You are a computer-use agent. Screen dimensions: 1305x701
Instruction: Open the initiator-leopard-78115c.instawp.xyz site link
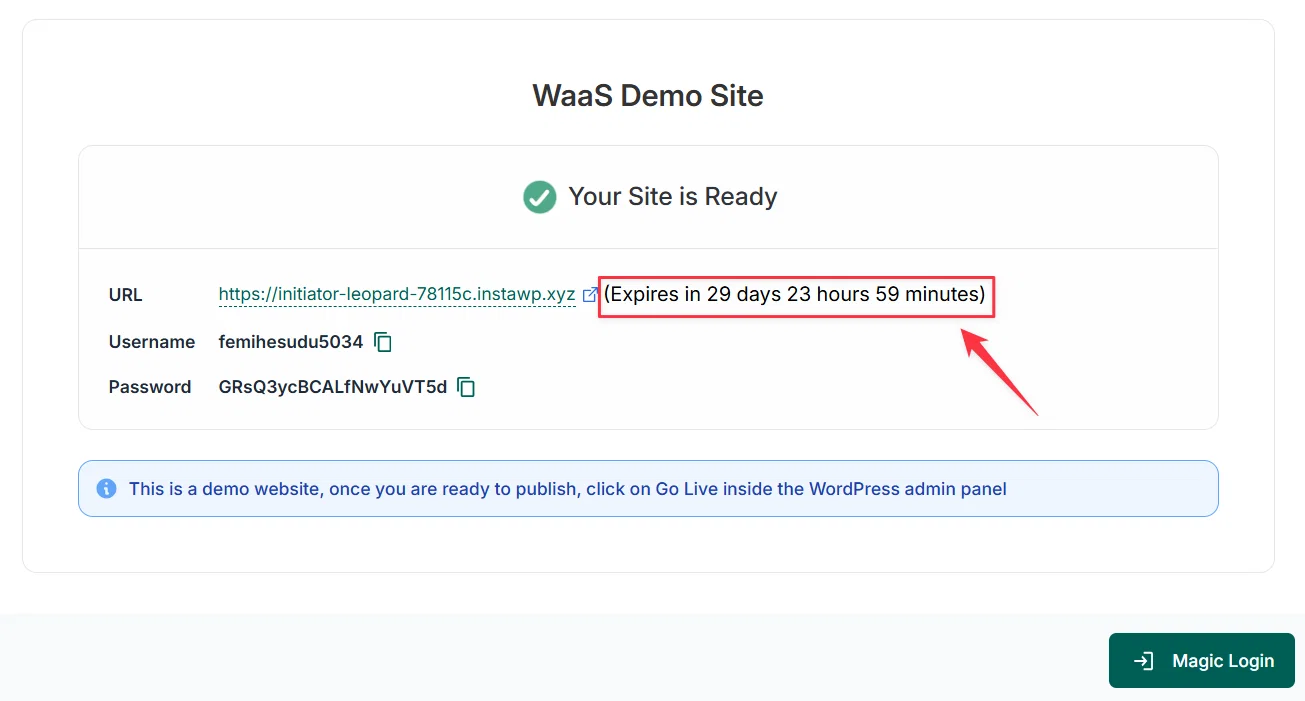pyautogui.click(x=397, y=295)
